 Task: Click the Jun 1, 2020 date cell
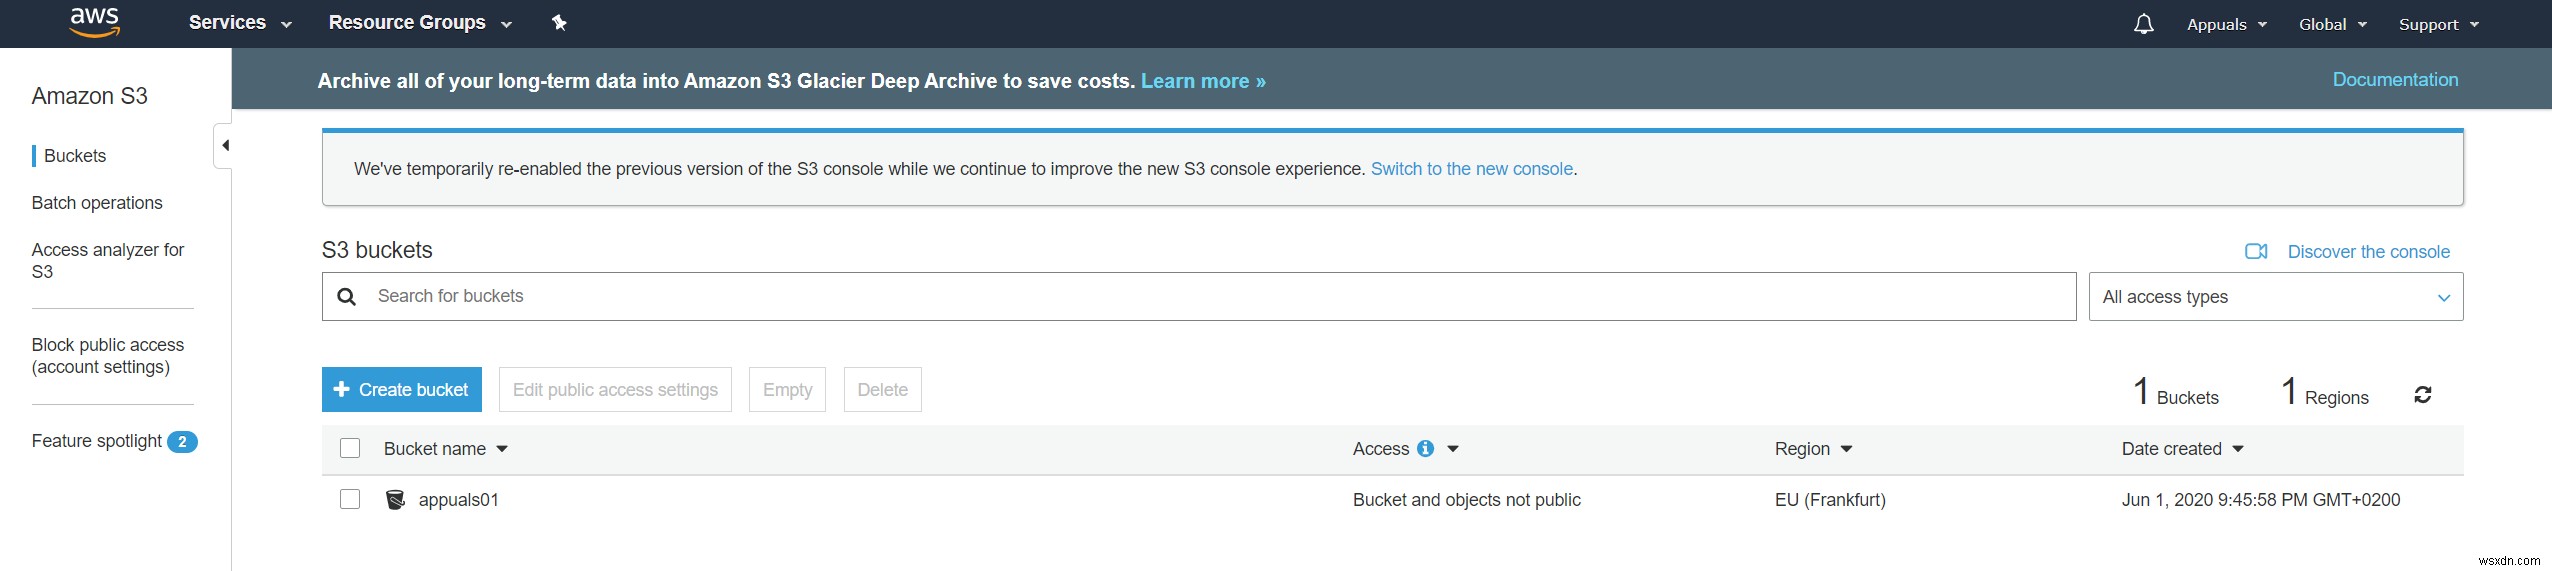[x=2261, y=500]
